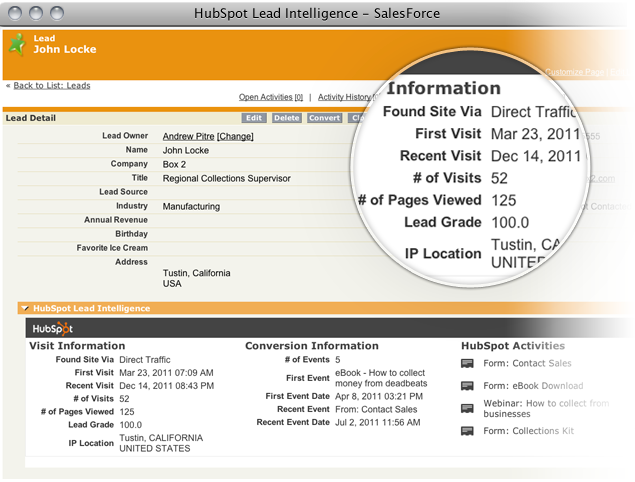Select address text Tustin, California

point(196,273)
